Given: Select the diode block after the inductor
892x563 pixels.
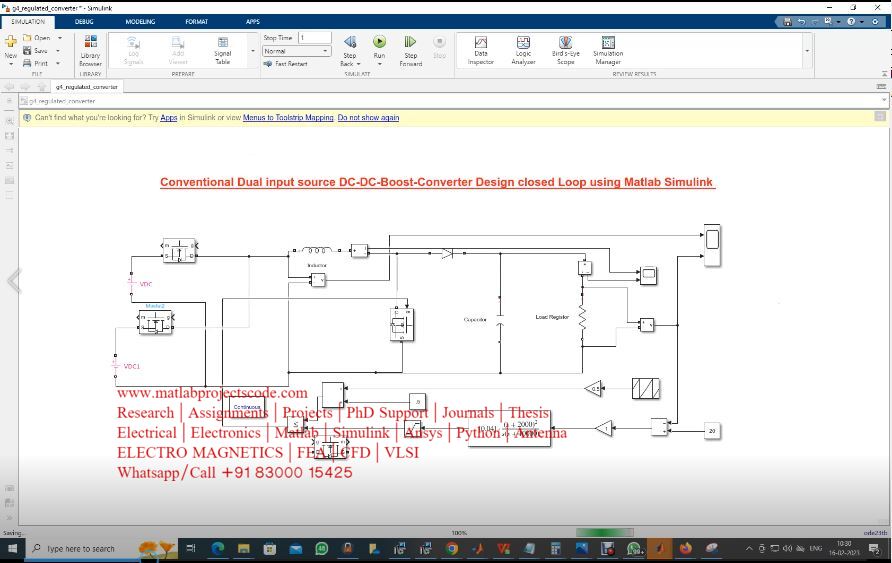Looking at the screenshot, I should click(447, 253).
